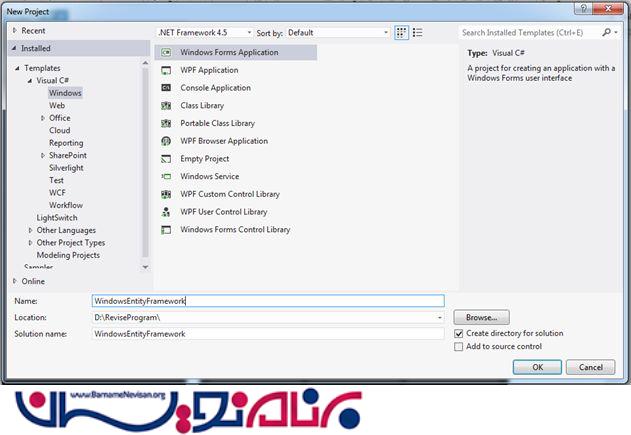Select the Reporting category
Image resolution: width=631 pixels, height=435 pixels.
pos(66,143)
